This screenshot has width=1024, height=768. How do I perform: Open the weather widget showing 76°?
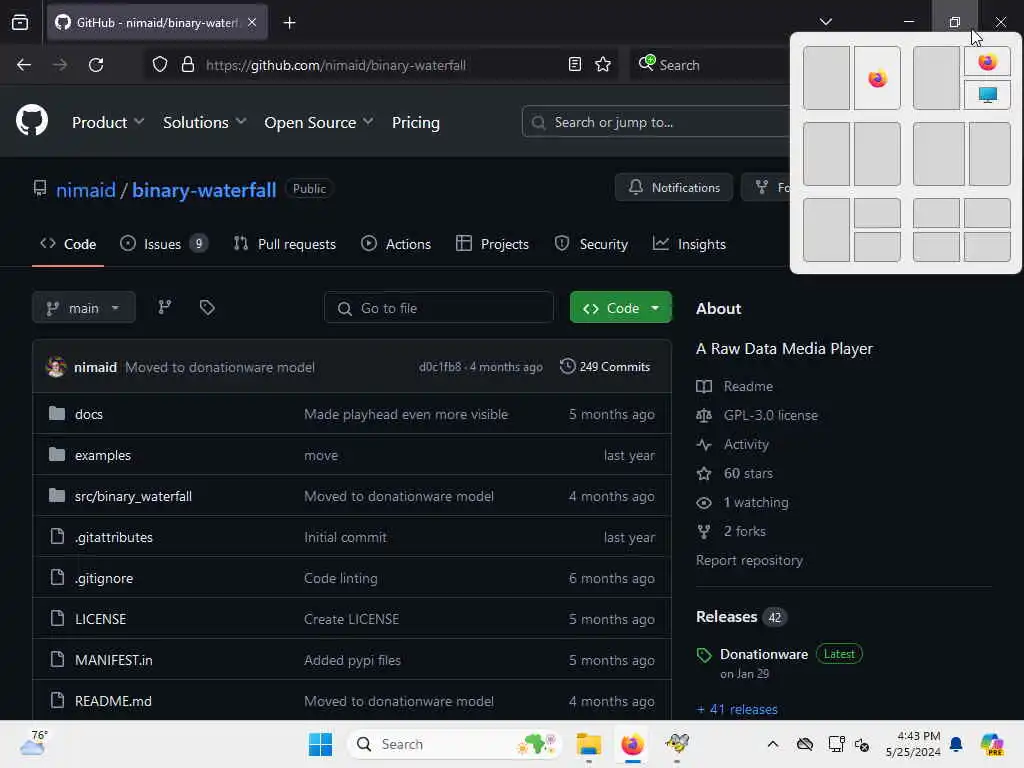[33, 743]
